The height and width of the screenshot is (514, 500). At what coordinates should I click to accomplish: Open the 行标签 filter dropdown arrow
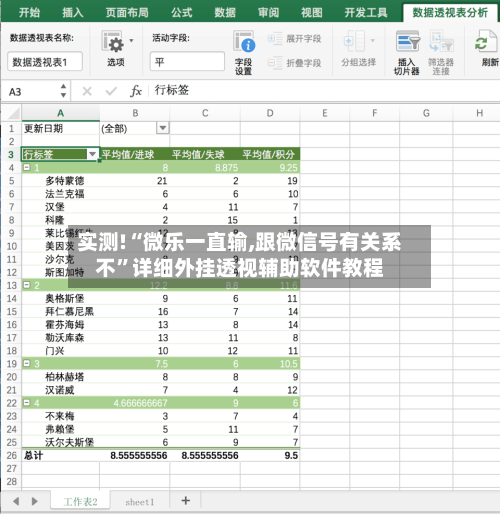pos(92,154)
